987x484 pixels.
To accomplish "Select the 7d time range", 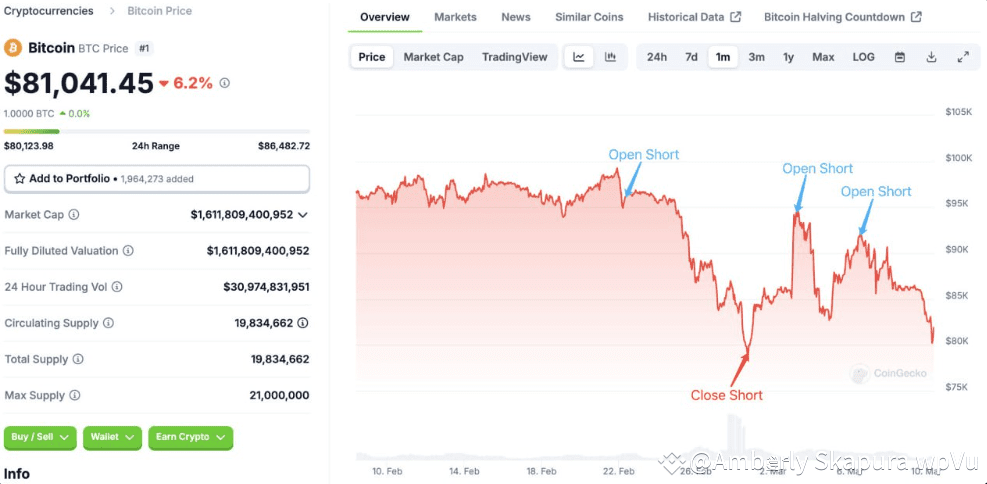I will tap(691, 57).
